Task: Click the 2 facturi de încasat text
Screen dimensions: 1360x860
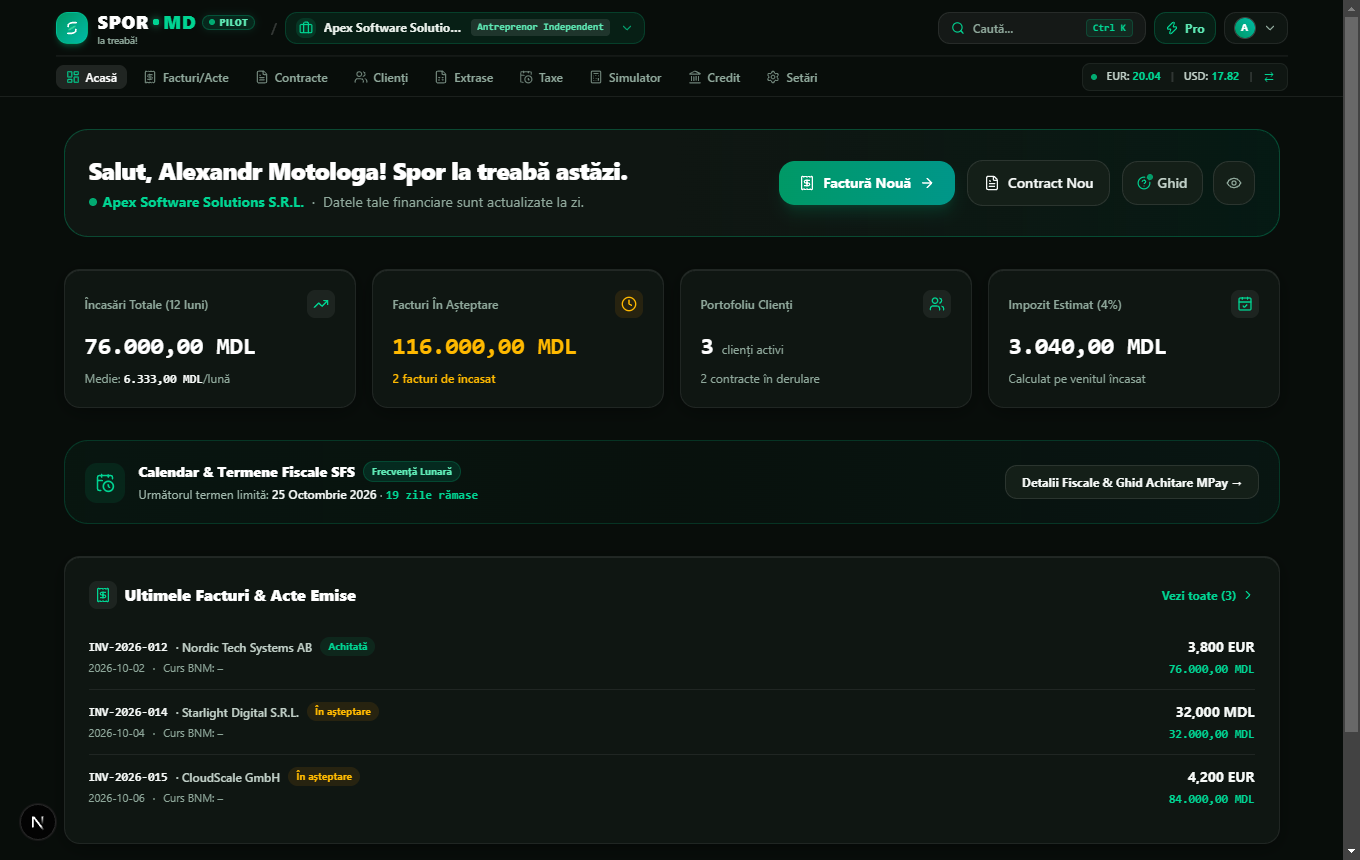Action: tap(444, 379)
